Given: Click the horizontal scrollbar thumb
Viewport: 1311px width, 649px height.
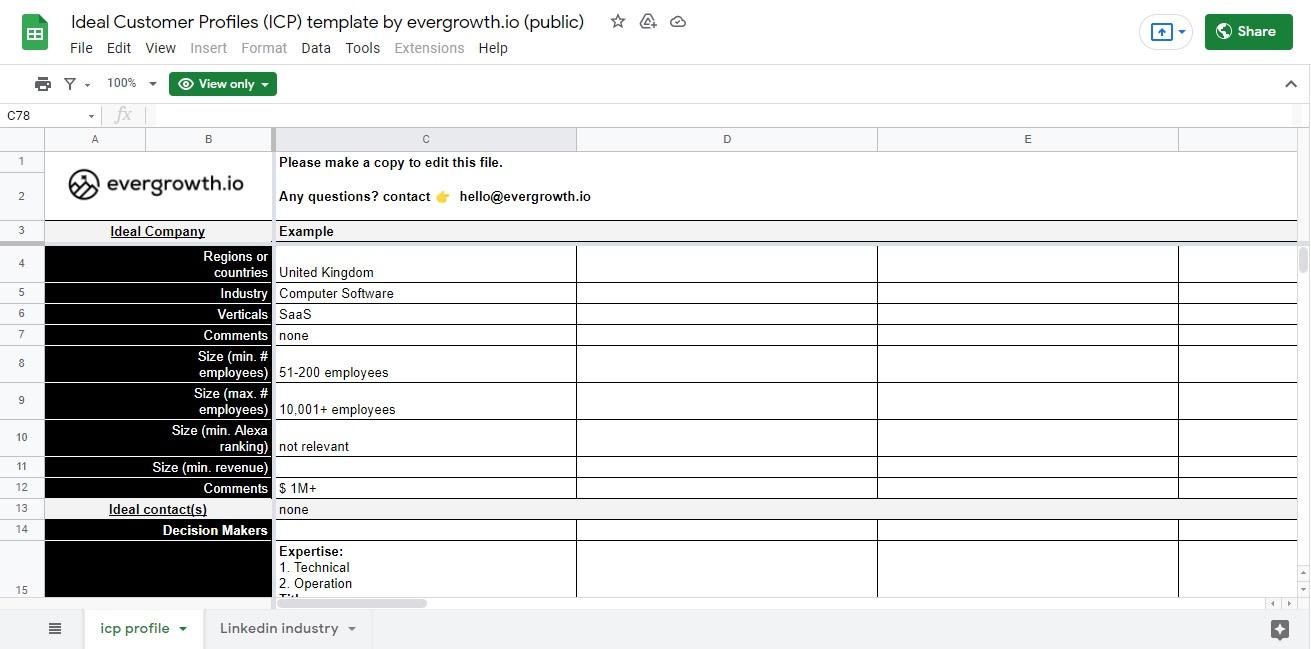Looking at the screenshot, I should click(x=351, y=603).
